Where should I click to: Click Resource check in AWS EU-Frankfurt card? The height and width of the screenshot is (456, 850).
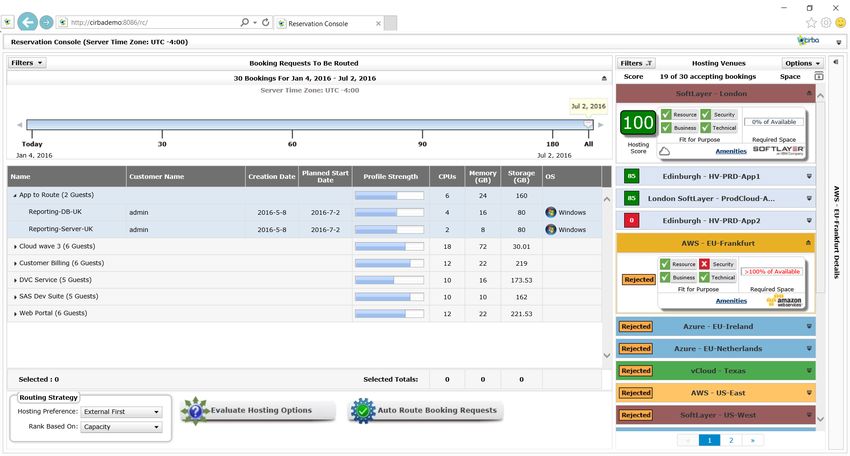[x=665, y=264]
